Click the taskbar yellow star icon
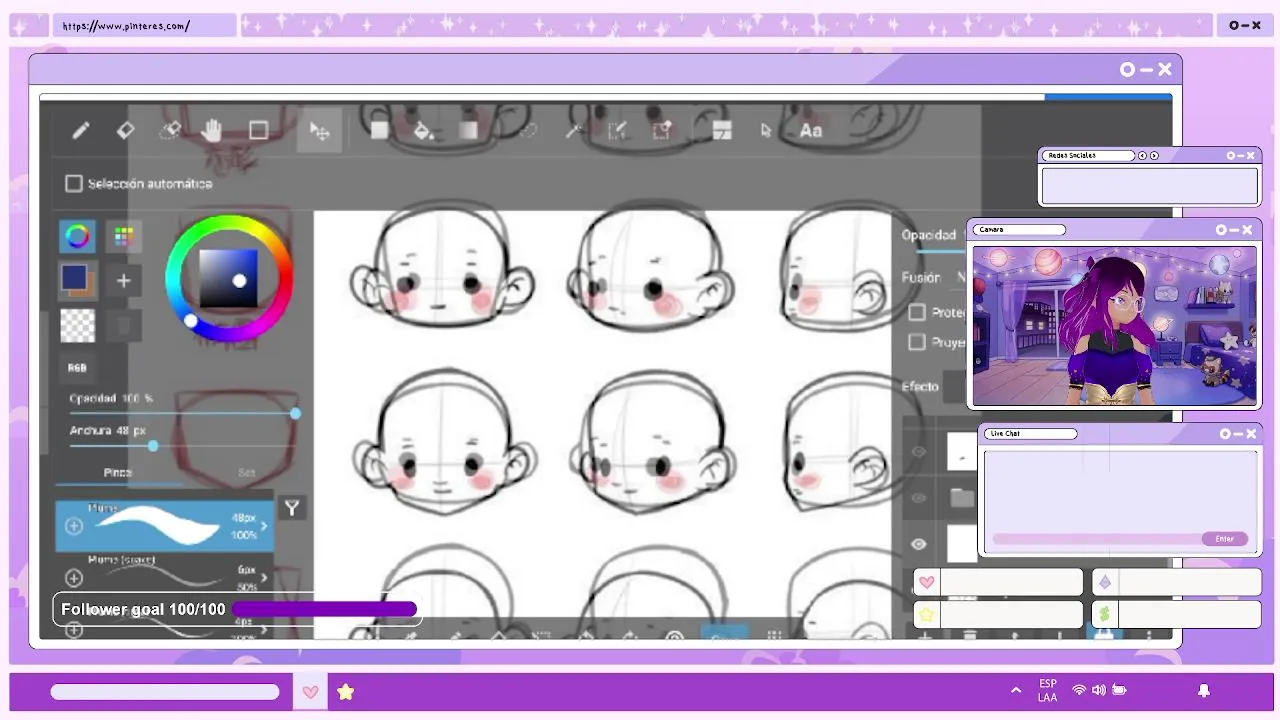This screenshot has height=720, width=1280. tap(345, 692)
